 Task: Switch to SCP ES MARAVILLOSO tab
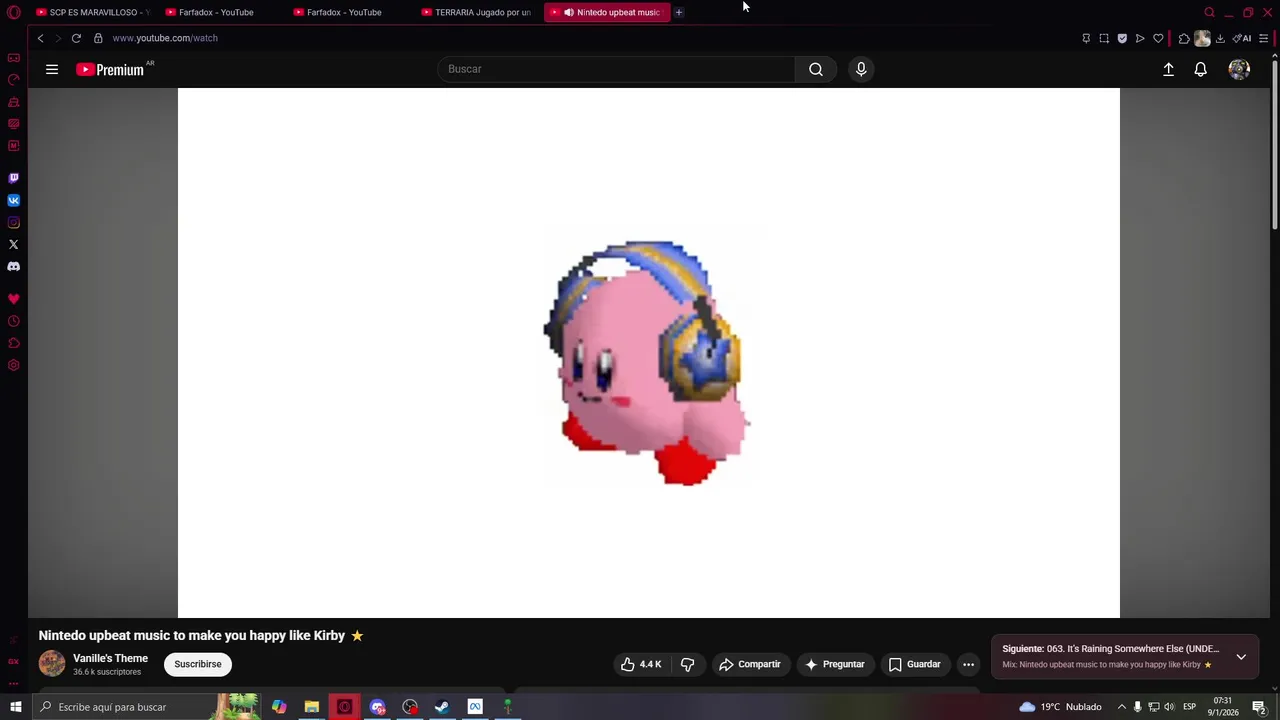coord(93,12)
